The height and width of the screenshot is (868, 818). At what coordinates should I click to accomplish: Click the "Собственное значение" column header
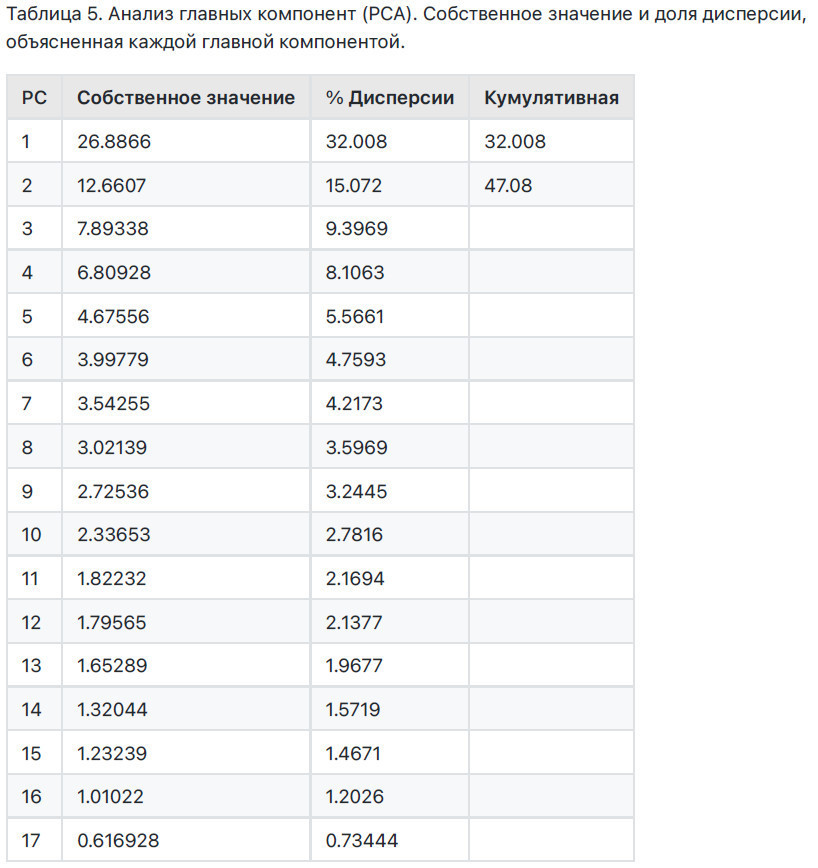coord(186,98)
